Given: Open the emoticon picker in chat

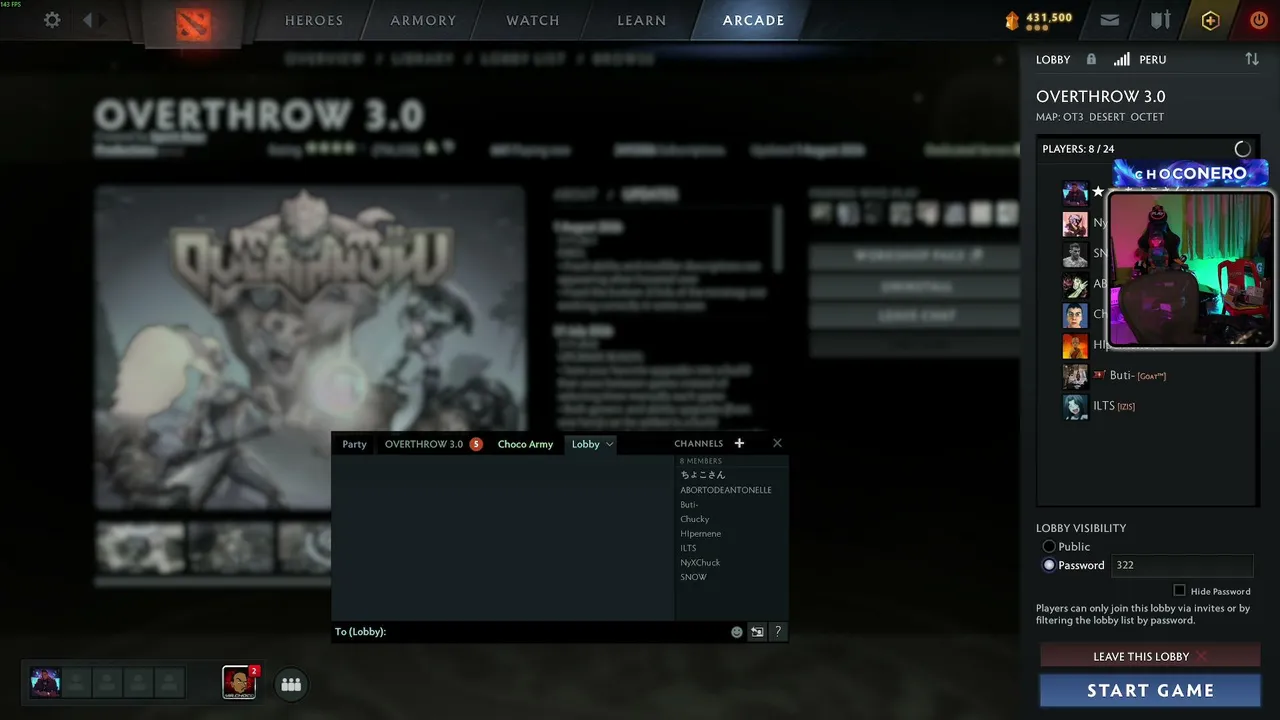Looking at the screenshot, I should pos(737,632).
